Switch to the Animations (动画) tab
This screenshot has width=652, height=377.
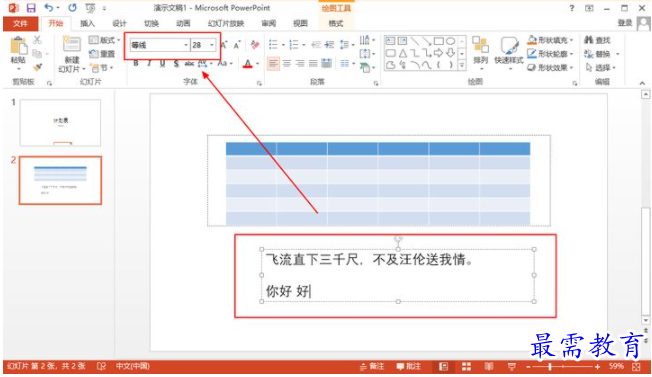point(183,24)
